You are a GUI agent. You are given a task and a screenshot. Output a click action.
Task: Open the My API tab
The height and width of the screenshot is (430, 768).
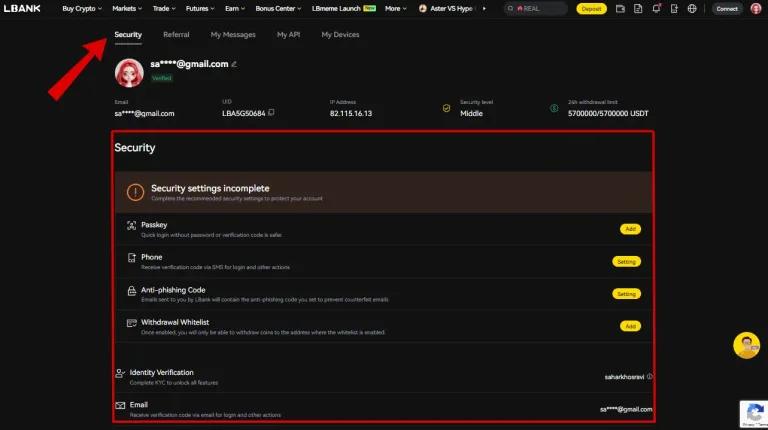pos(288,35)
